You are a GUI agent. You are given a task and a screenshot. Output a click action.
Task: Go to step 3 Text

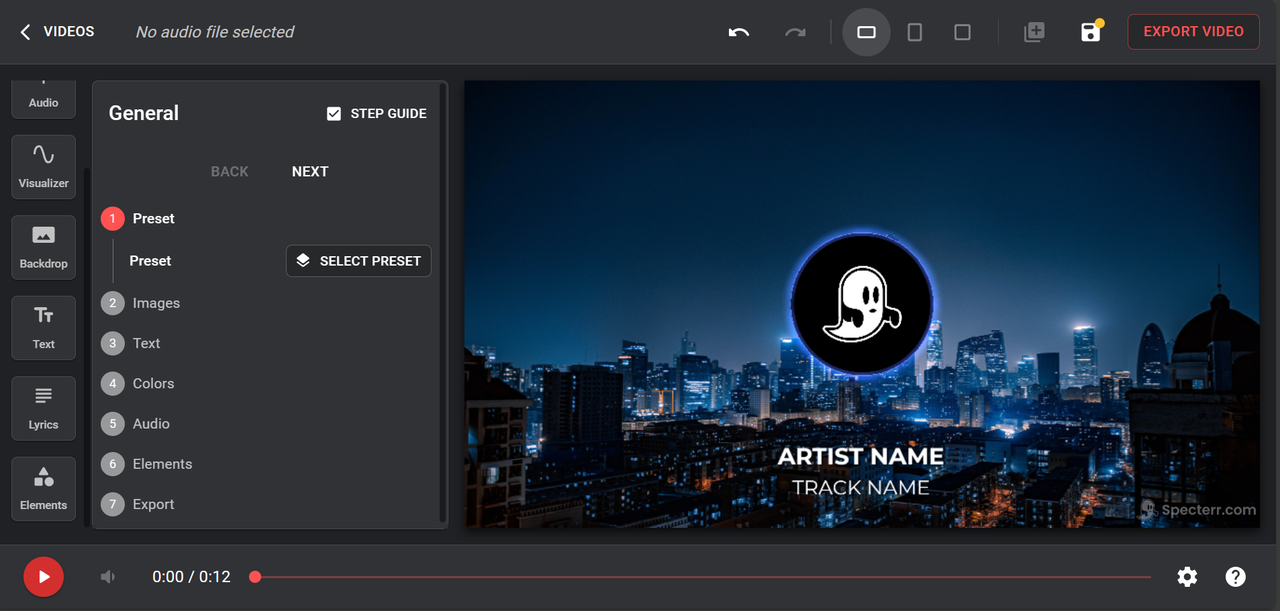pyautogui.click(x=131, y=343)
